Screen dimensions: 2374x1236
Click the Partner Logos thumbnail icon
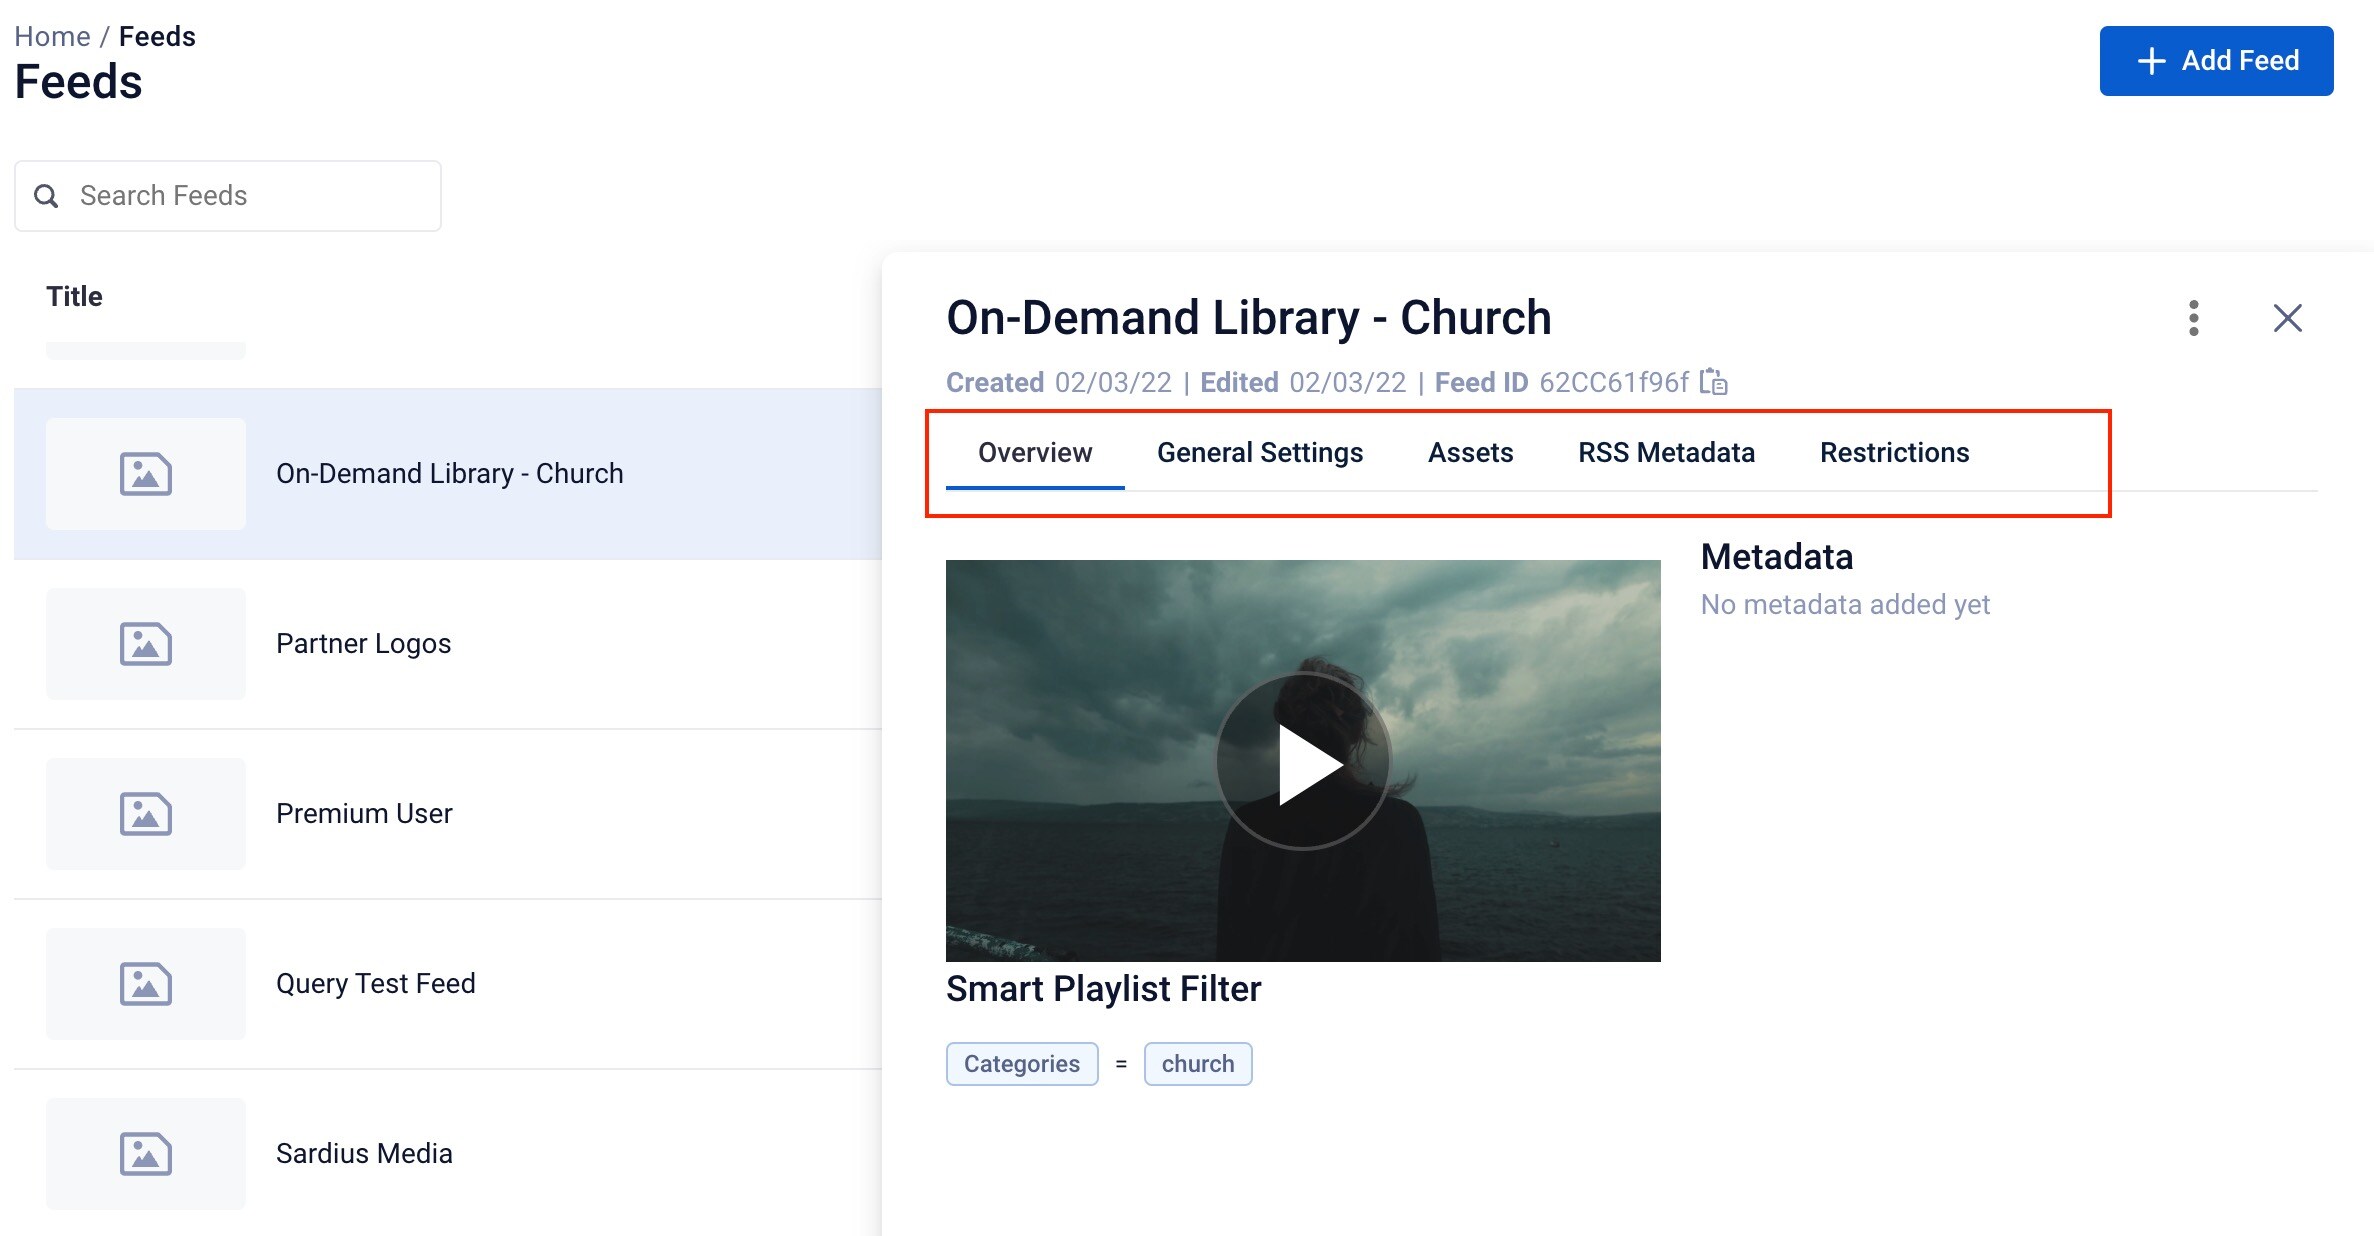(x=144, y=642)
